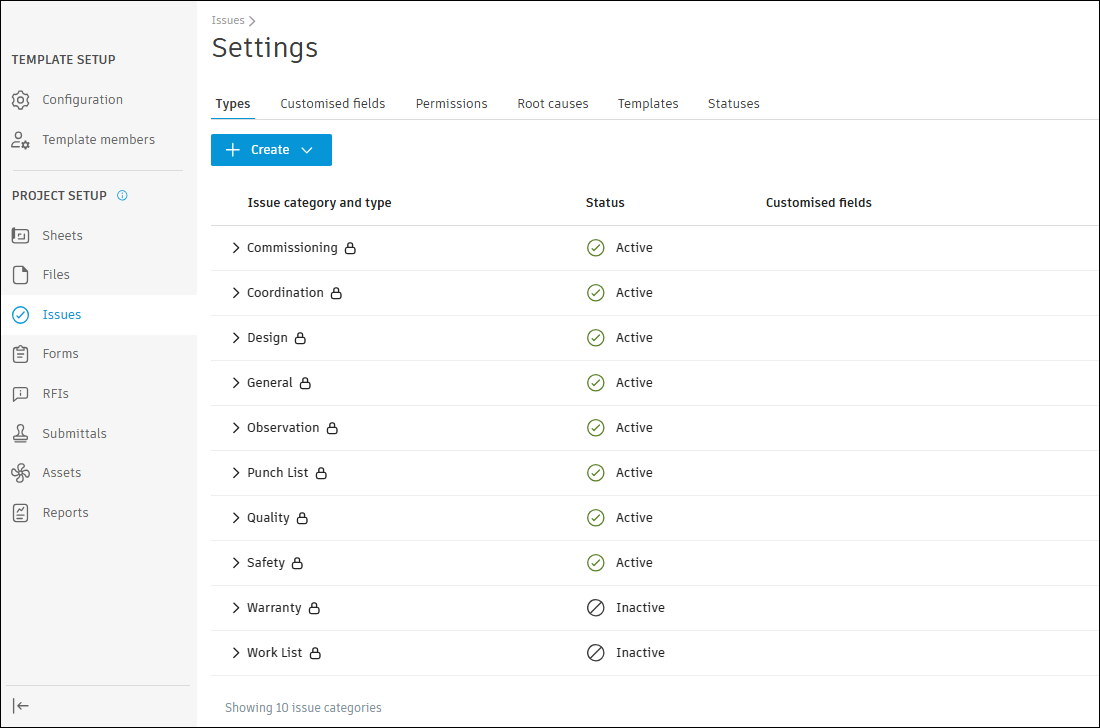Expand the Warranty issue category

tap(236, 608)
